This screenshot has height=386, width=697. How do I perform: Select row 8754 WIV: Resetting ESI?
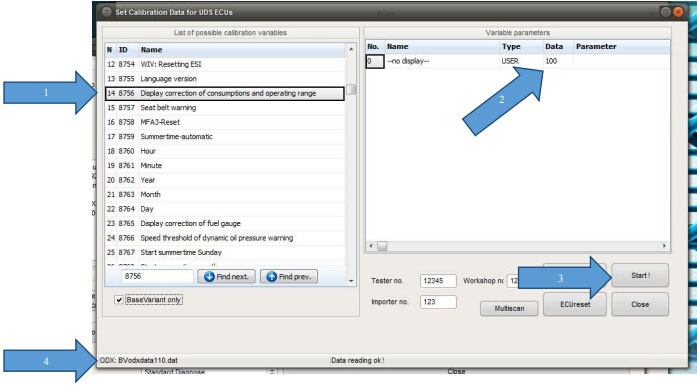click(x=225, y=64)
